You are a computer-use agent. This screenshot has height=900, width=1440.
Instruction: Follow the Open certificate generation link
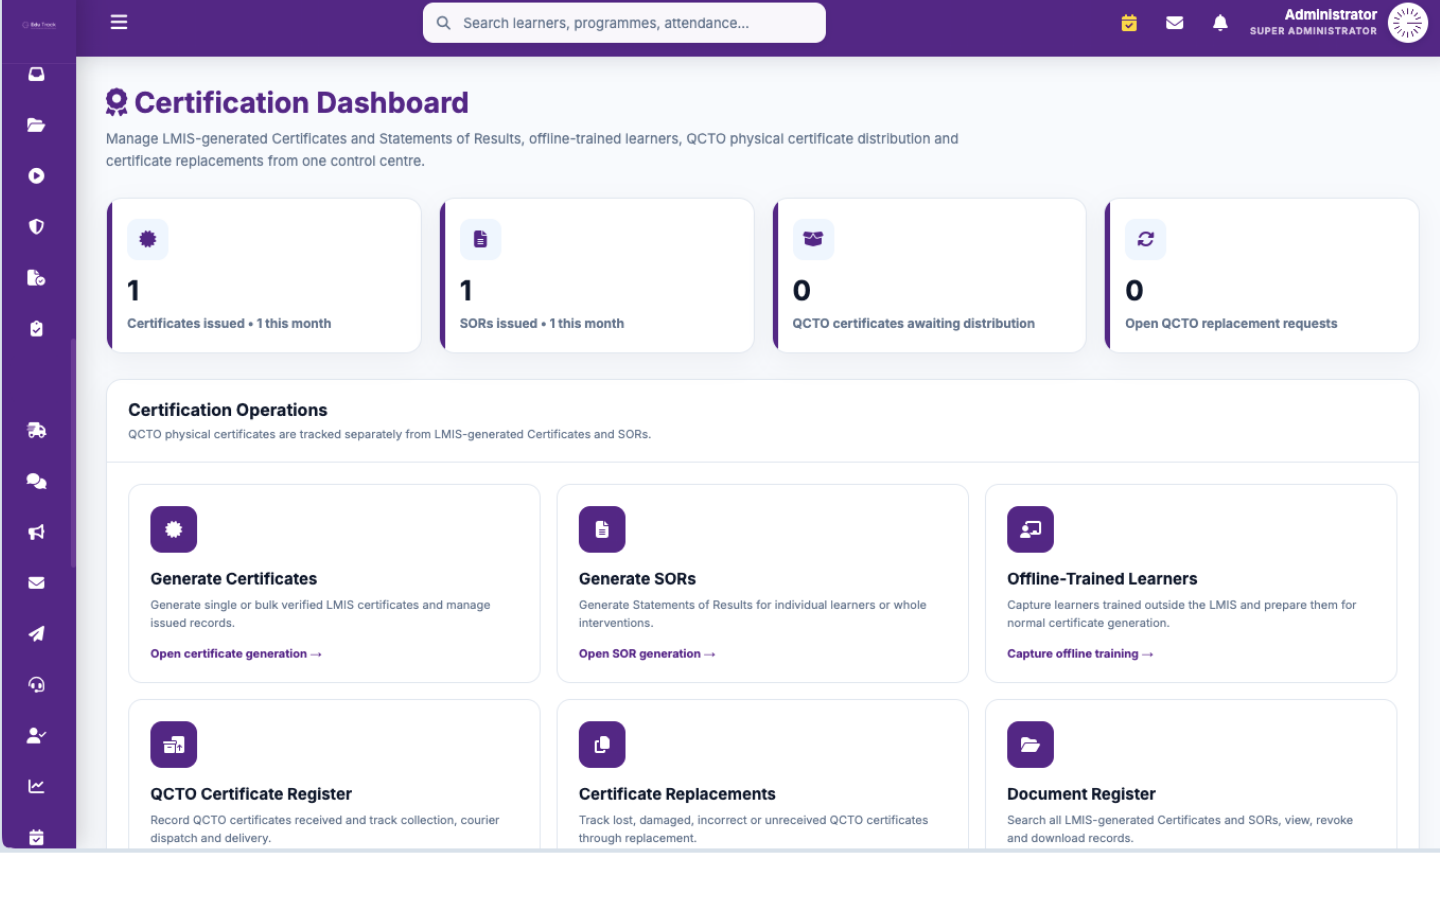pyautogui.click(x=236, y=654)
